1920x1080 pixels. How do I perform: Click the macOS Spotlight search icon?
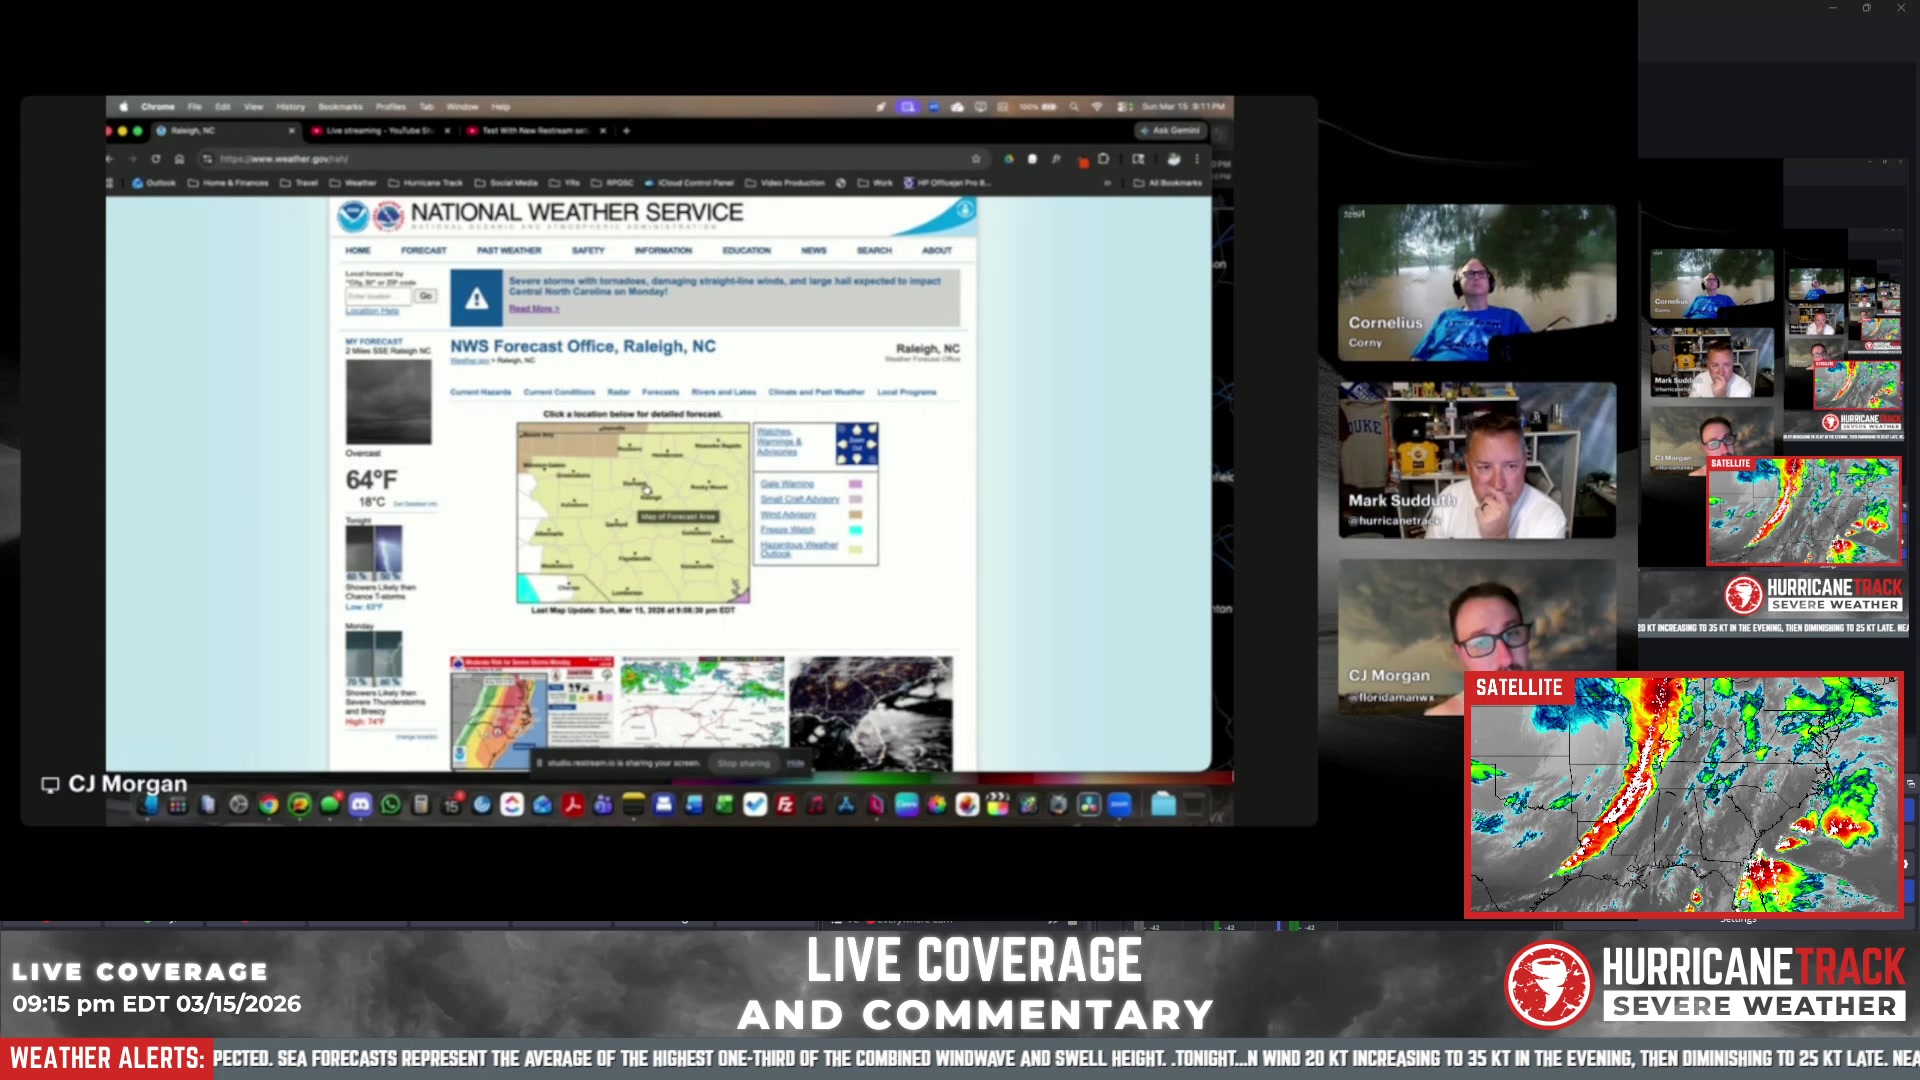pos(1074,106)
